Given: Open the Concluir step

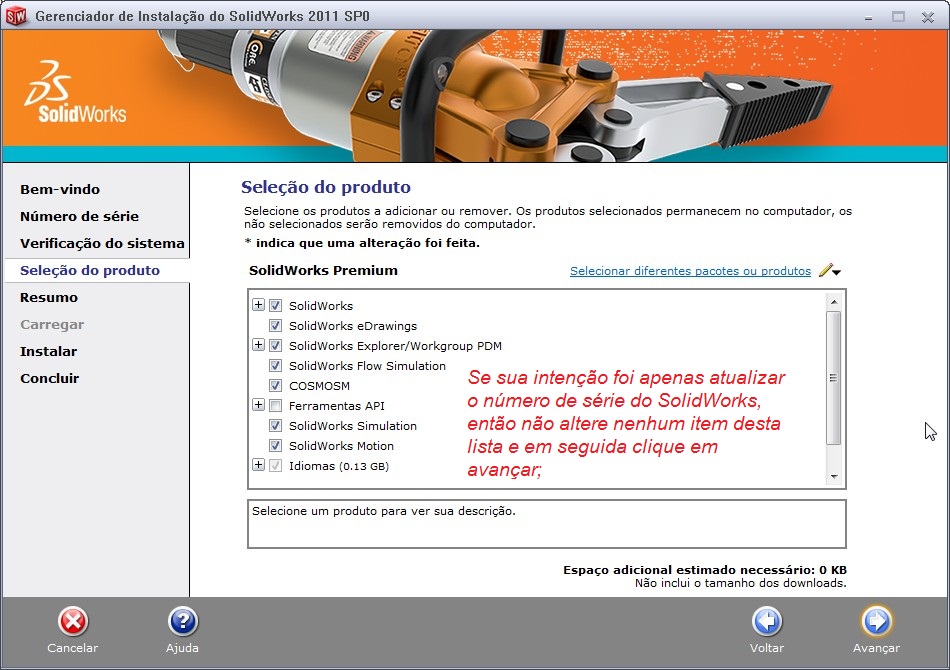Looking at the screenshot, I should point(50,378).
